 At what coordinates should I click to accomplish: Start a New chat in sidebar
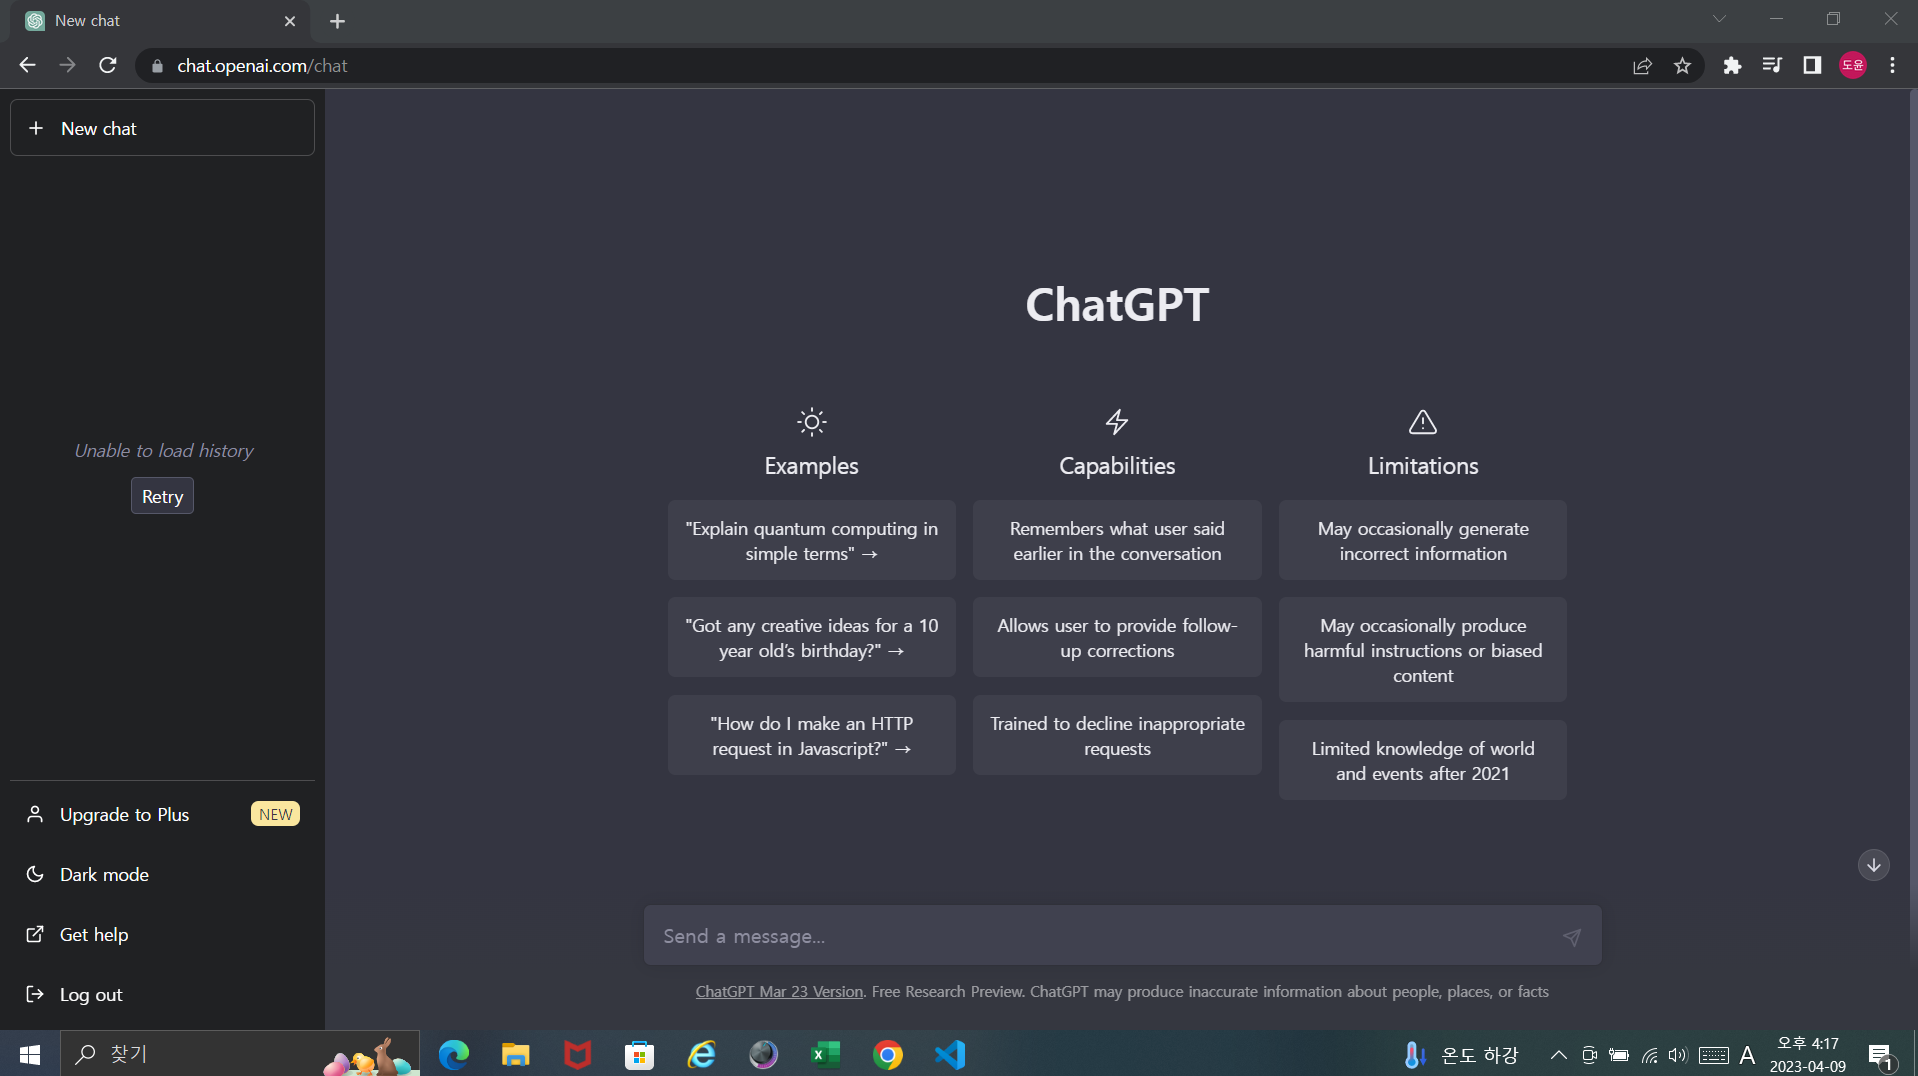[162, 128]
